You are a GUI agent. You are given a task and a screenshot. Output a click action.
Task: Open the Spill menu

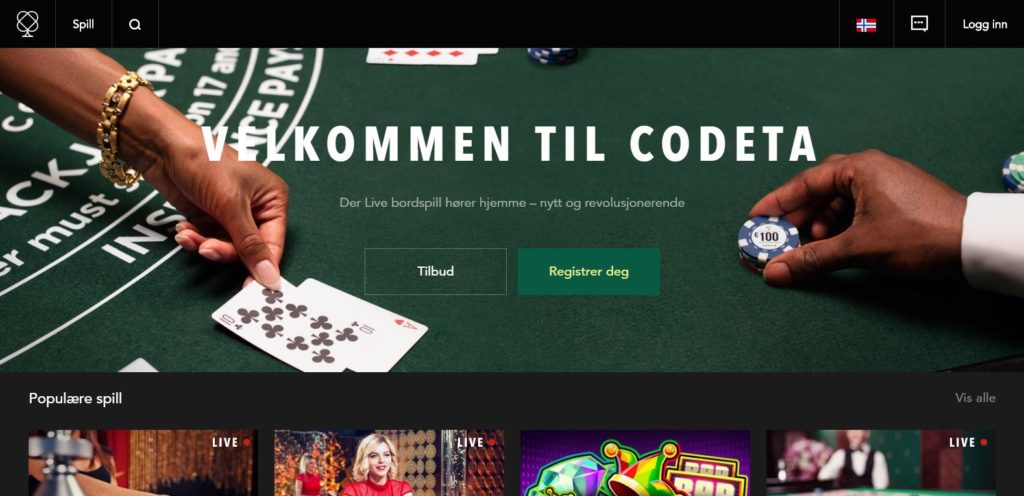point(83,24)
